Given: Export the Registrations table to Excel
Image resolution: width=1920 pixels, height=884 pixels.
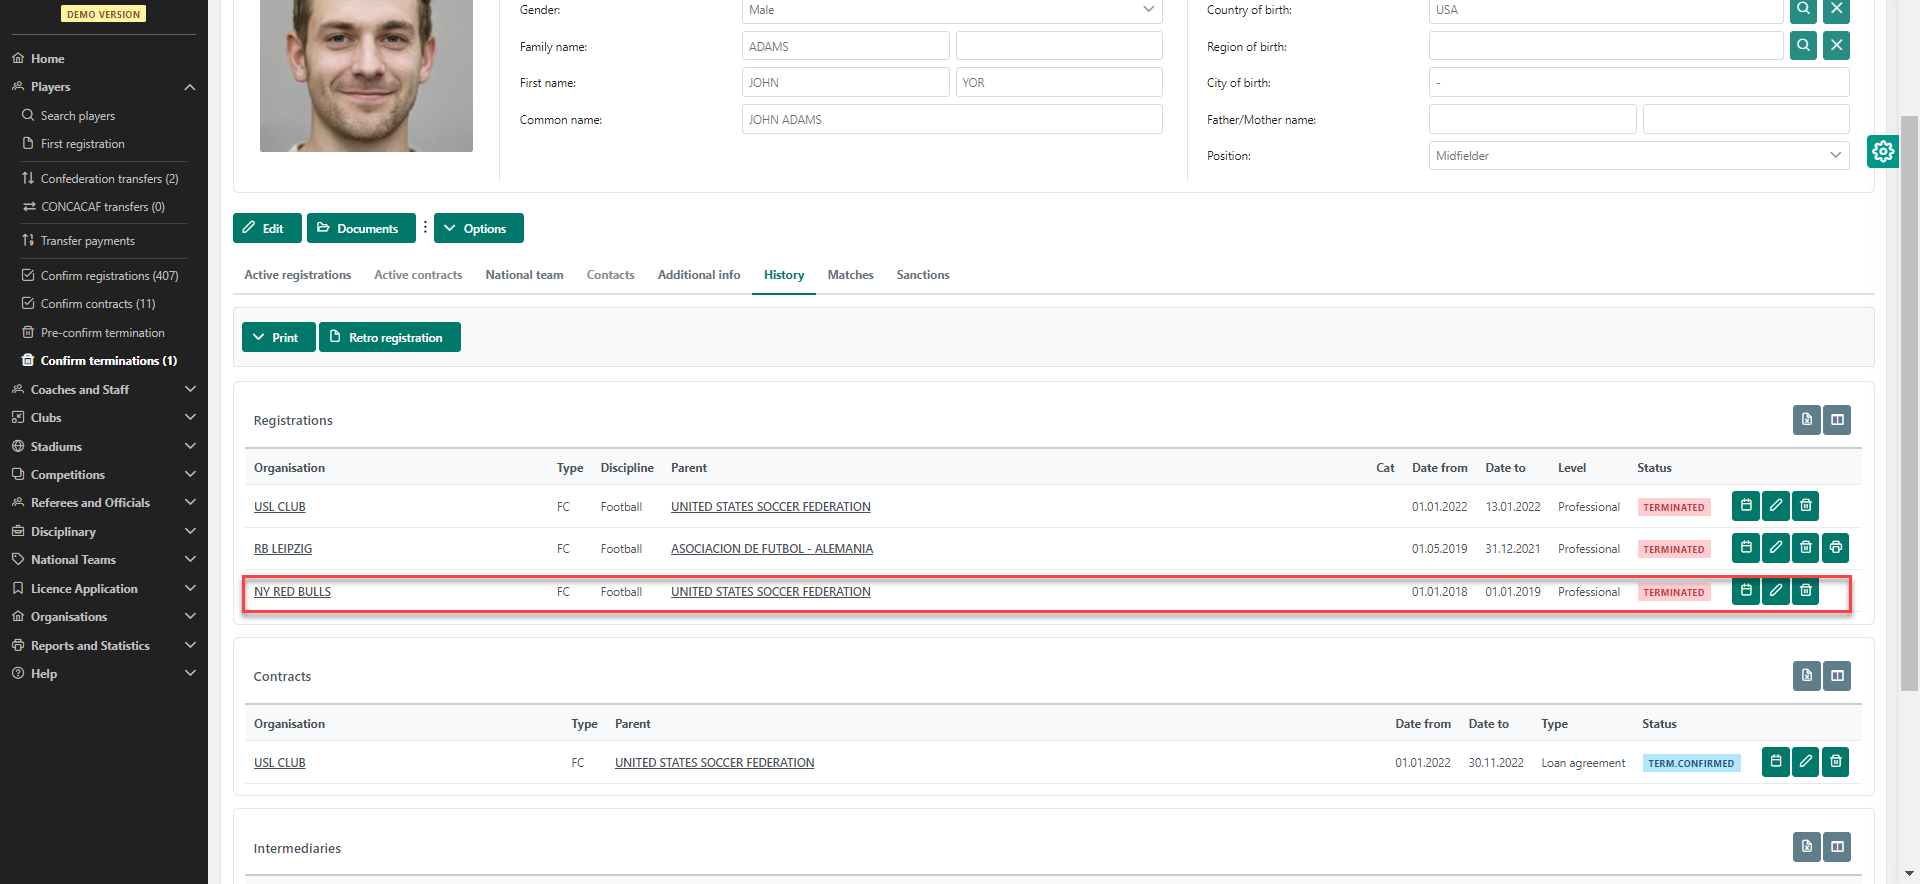Looking at the screenshot, I should tap(1806, 420).
